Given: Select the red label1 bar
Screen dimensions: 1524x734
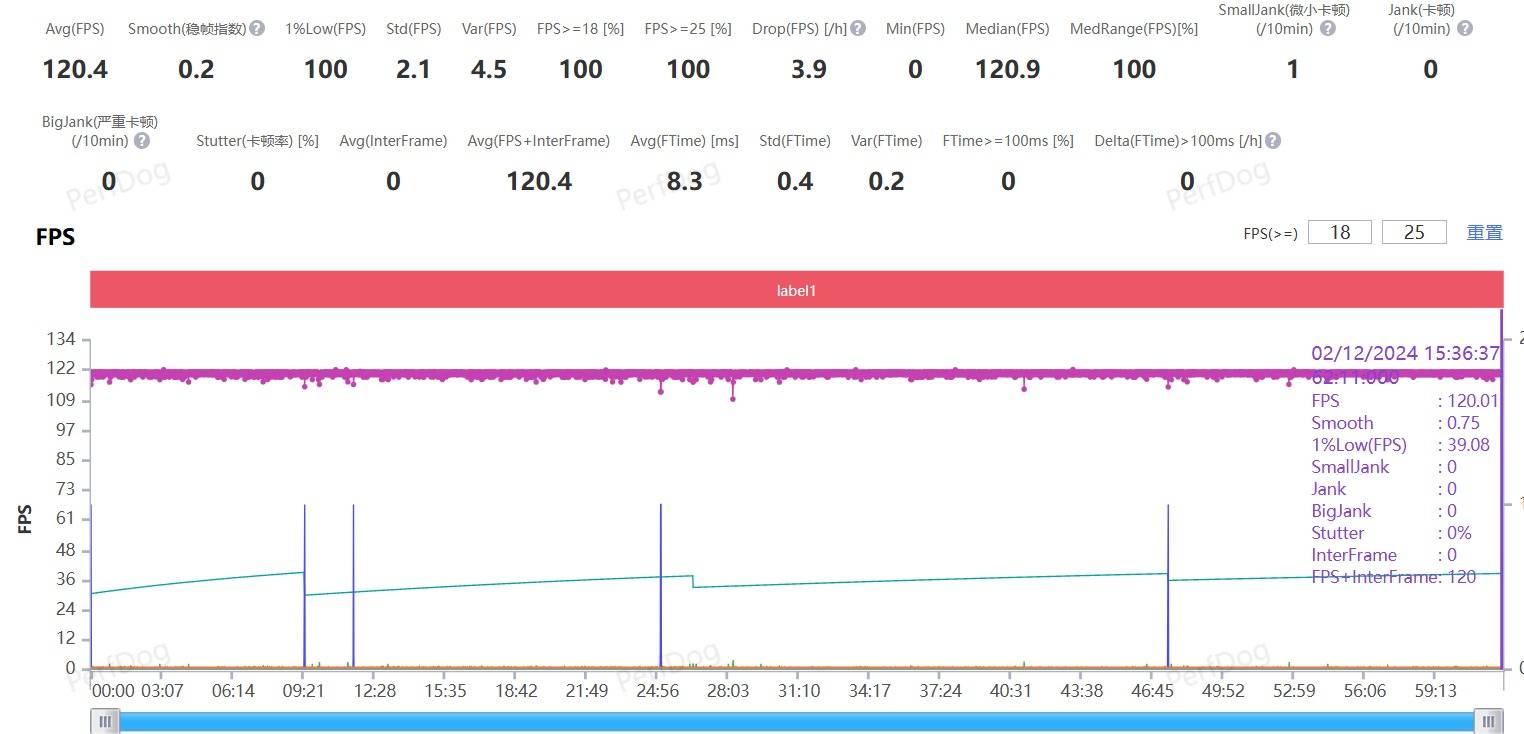Looking at the screenshot, I should click(x=797, y=290).
